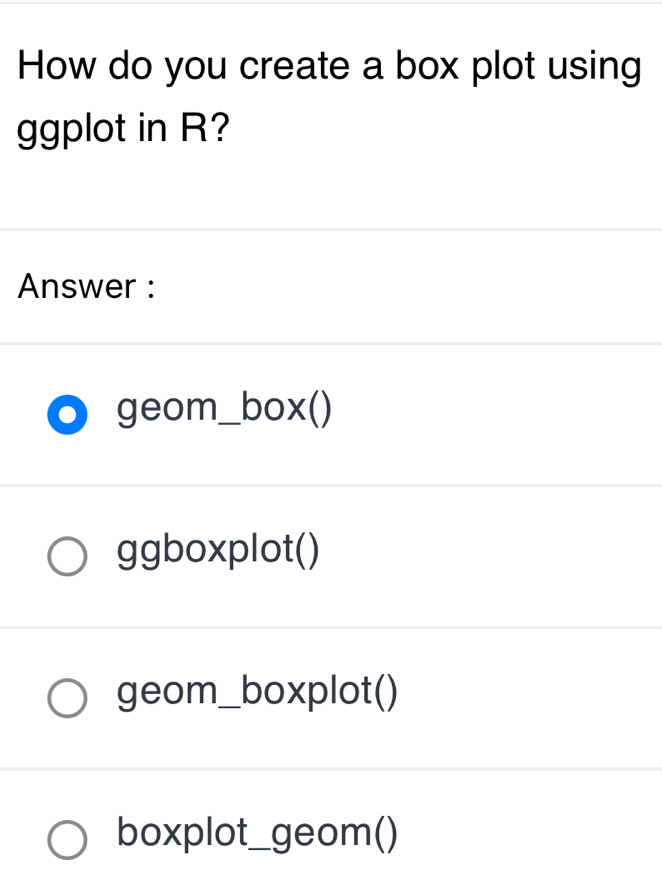Click the geom_boxplot() option label text
This screenshot has width=662, height=896.
pyautogui.click(x=257, y=692)
